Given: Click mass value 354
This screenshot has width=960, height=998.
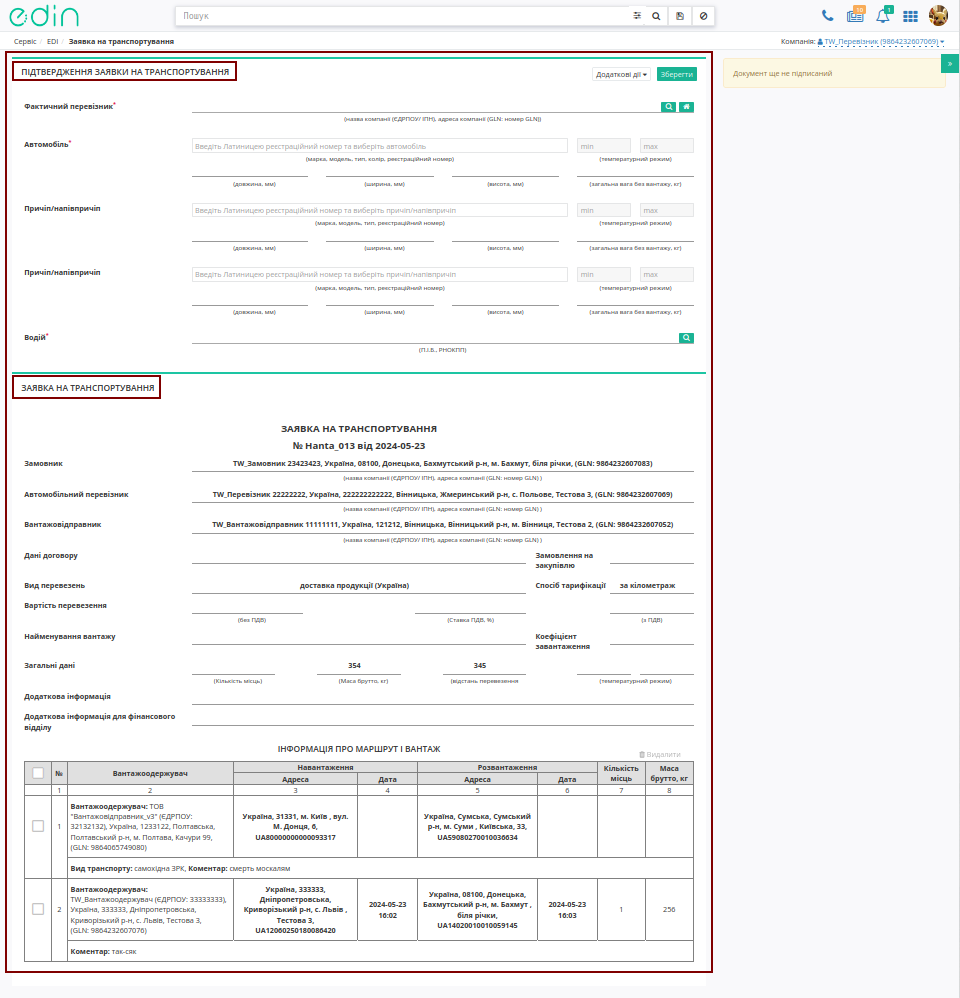Looking at the screenshot, I should click(x=355, y=666).
